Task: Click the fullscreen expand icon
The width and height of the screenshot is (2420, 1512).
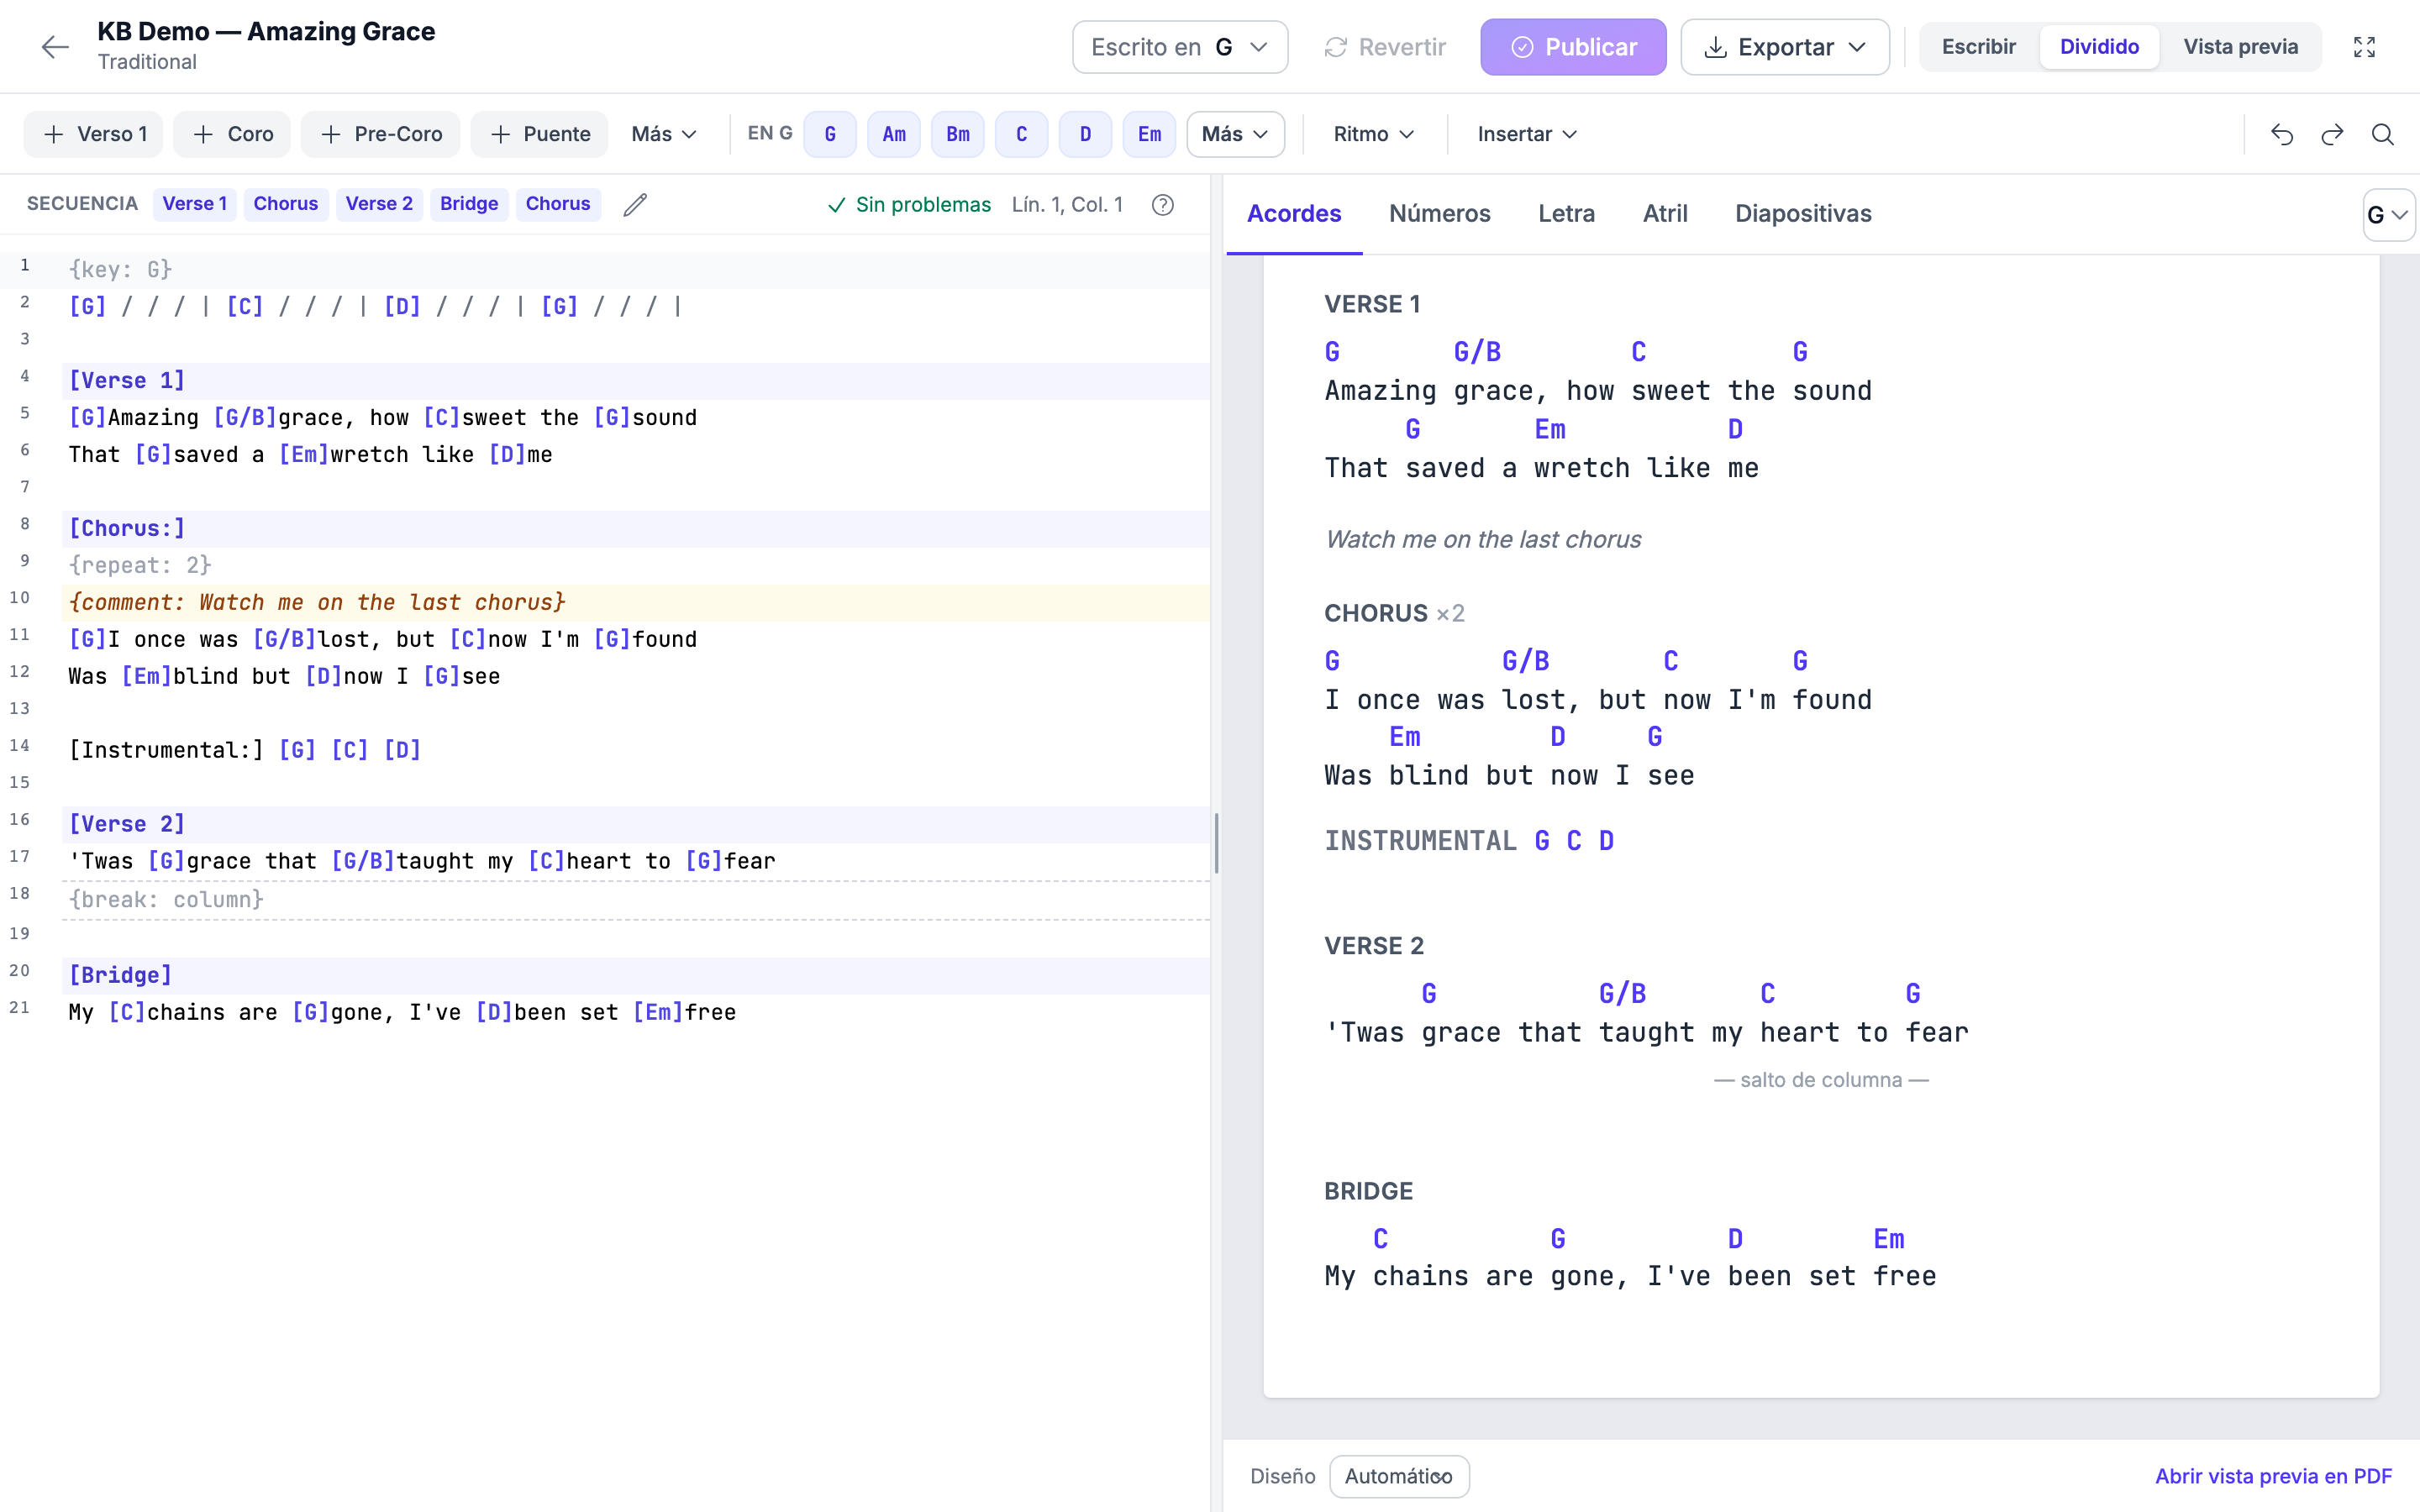Action: 2364,47
